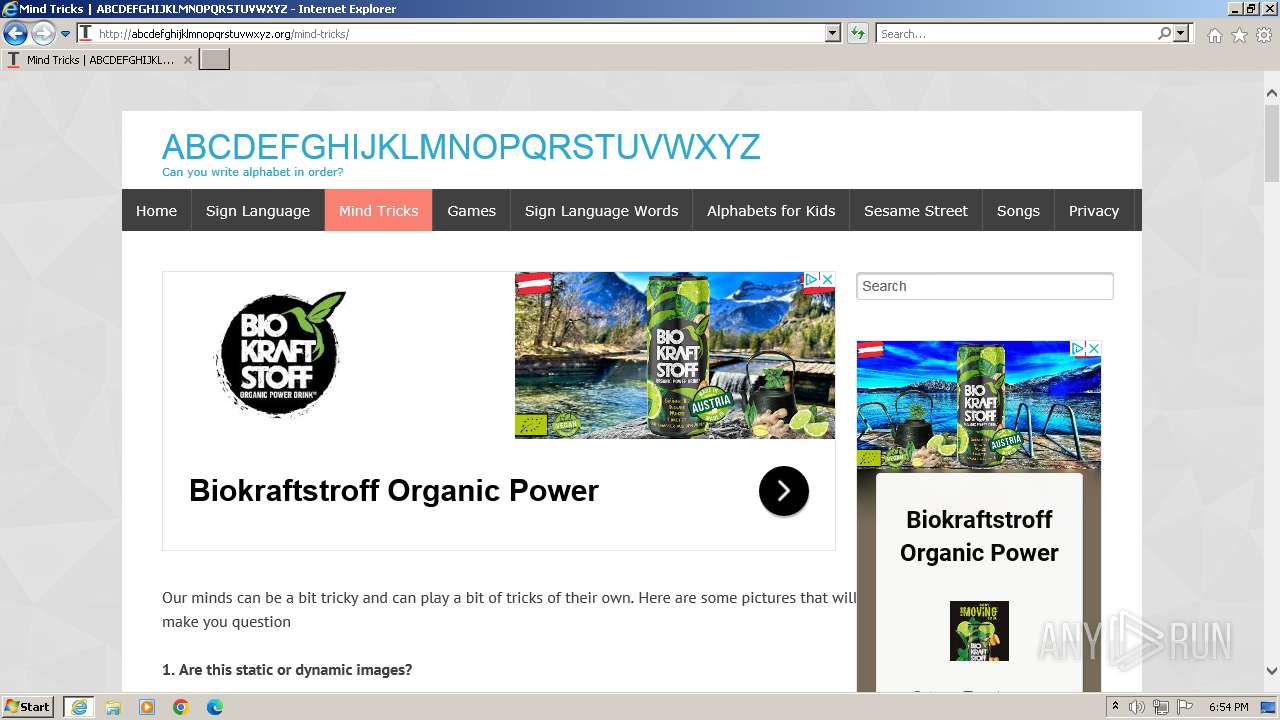The height and width of the screenshot is (720, 1280).
Task: Click the browser search box
Action: 1016,33
